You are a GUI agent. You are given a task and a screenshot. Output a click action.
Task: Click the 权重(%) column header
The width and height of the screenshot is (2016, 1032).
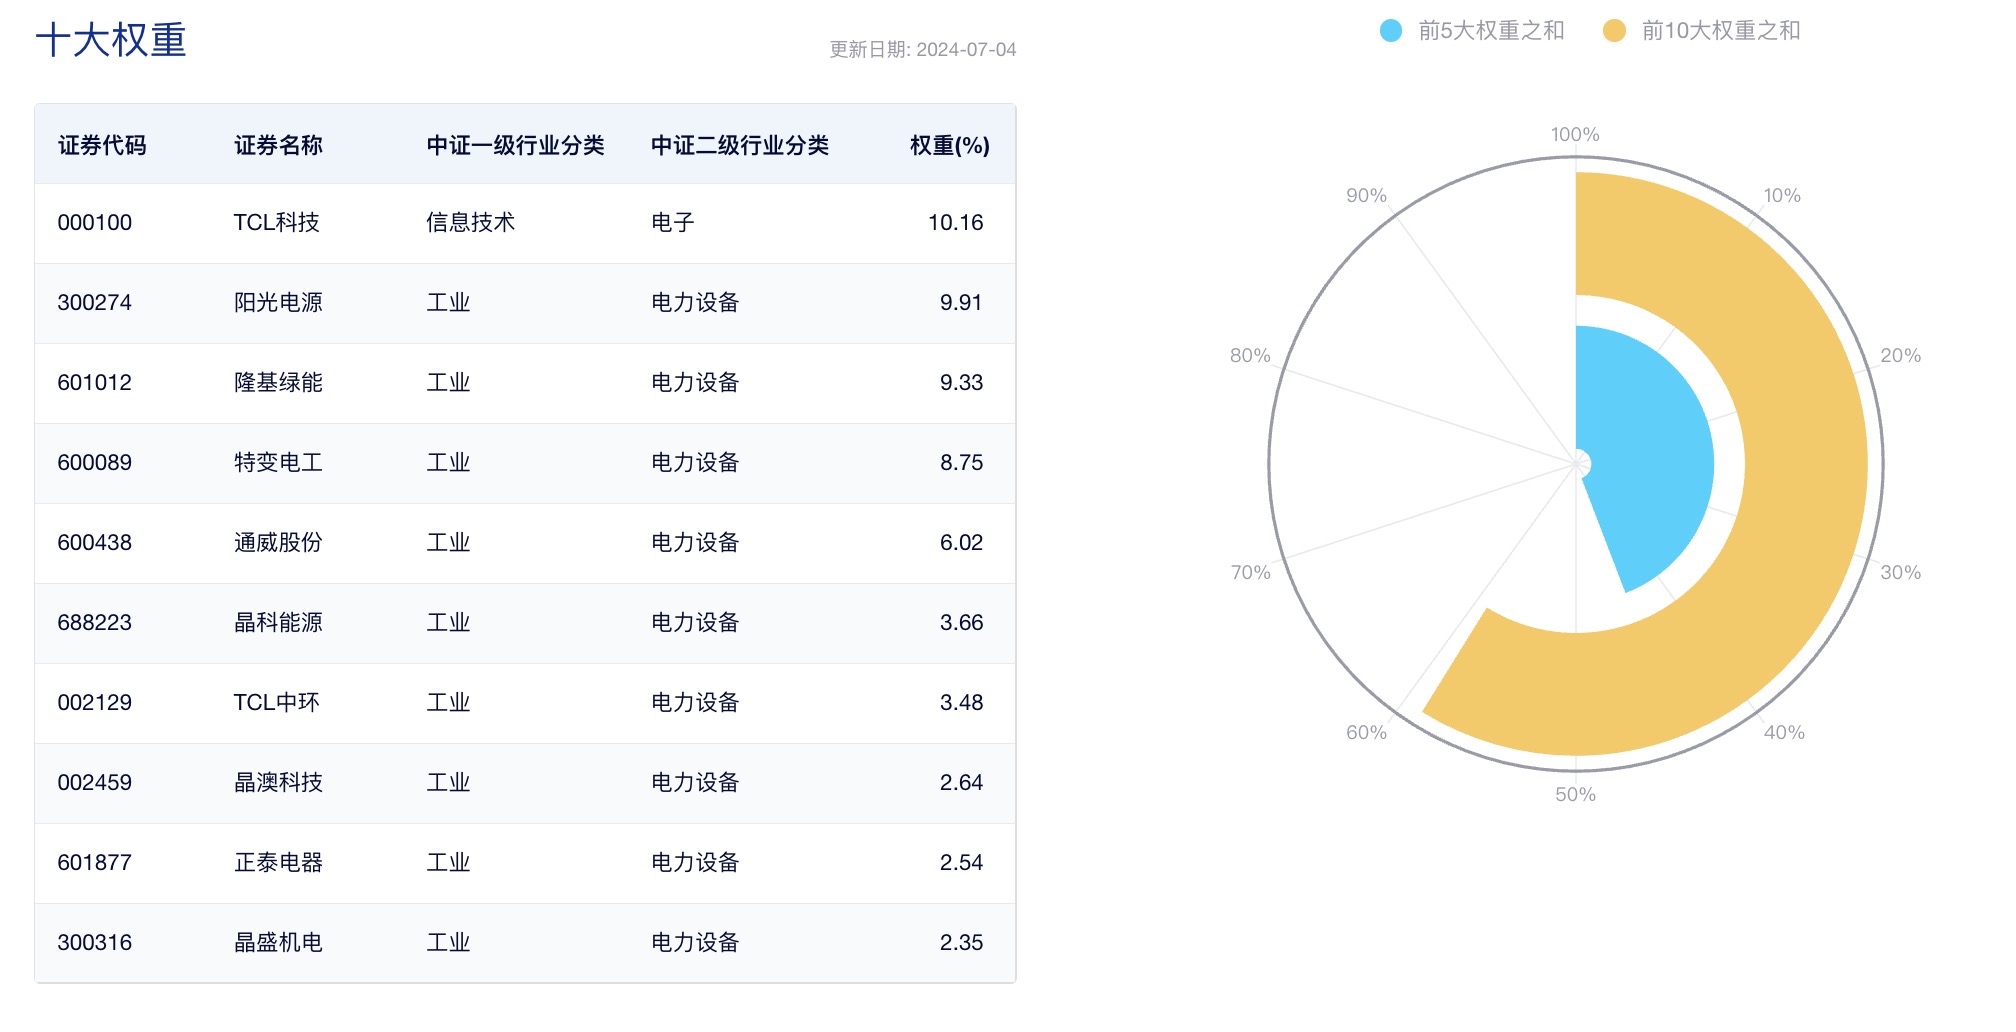pos(949,145)
